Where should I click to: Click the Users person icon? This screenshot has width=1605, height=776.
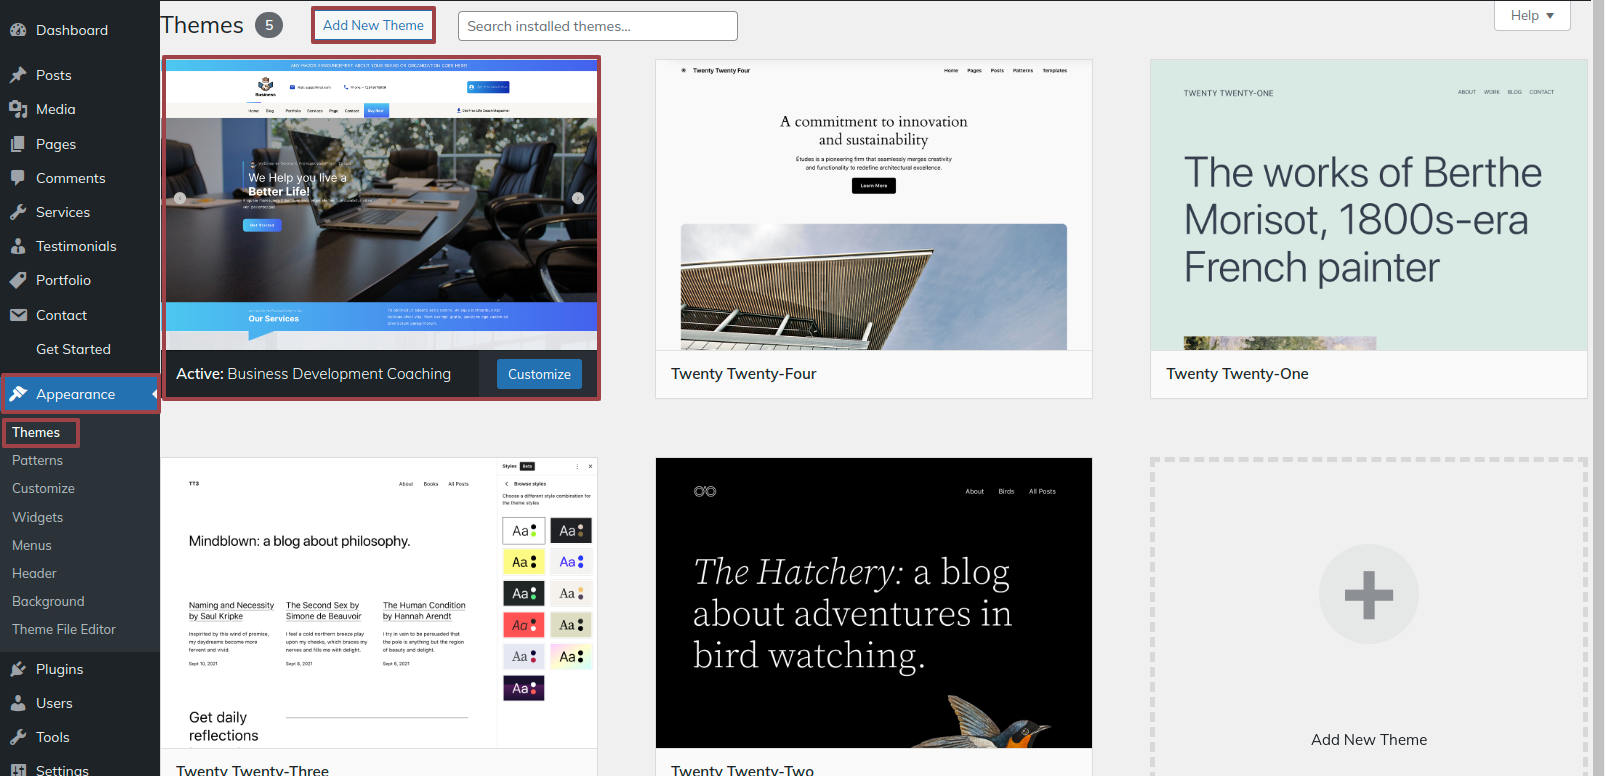click(18, 703)
